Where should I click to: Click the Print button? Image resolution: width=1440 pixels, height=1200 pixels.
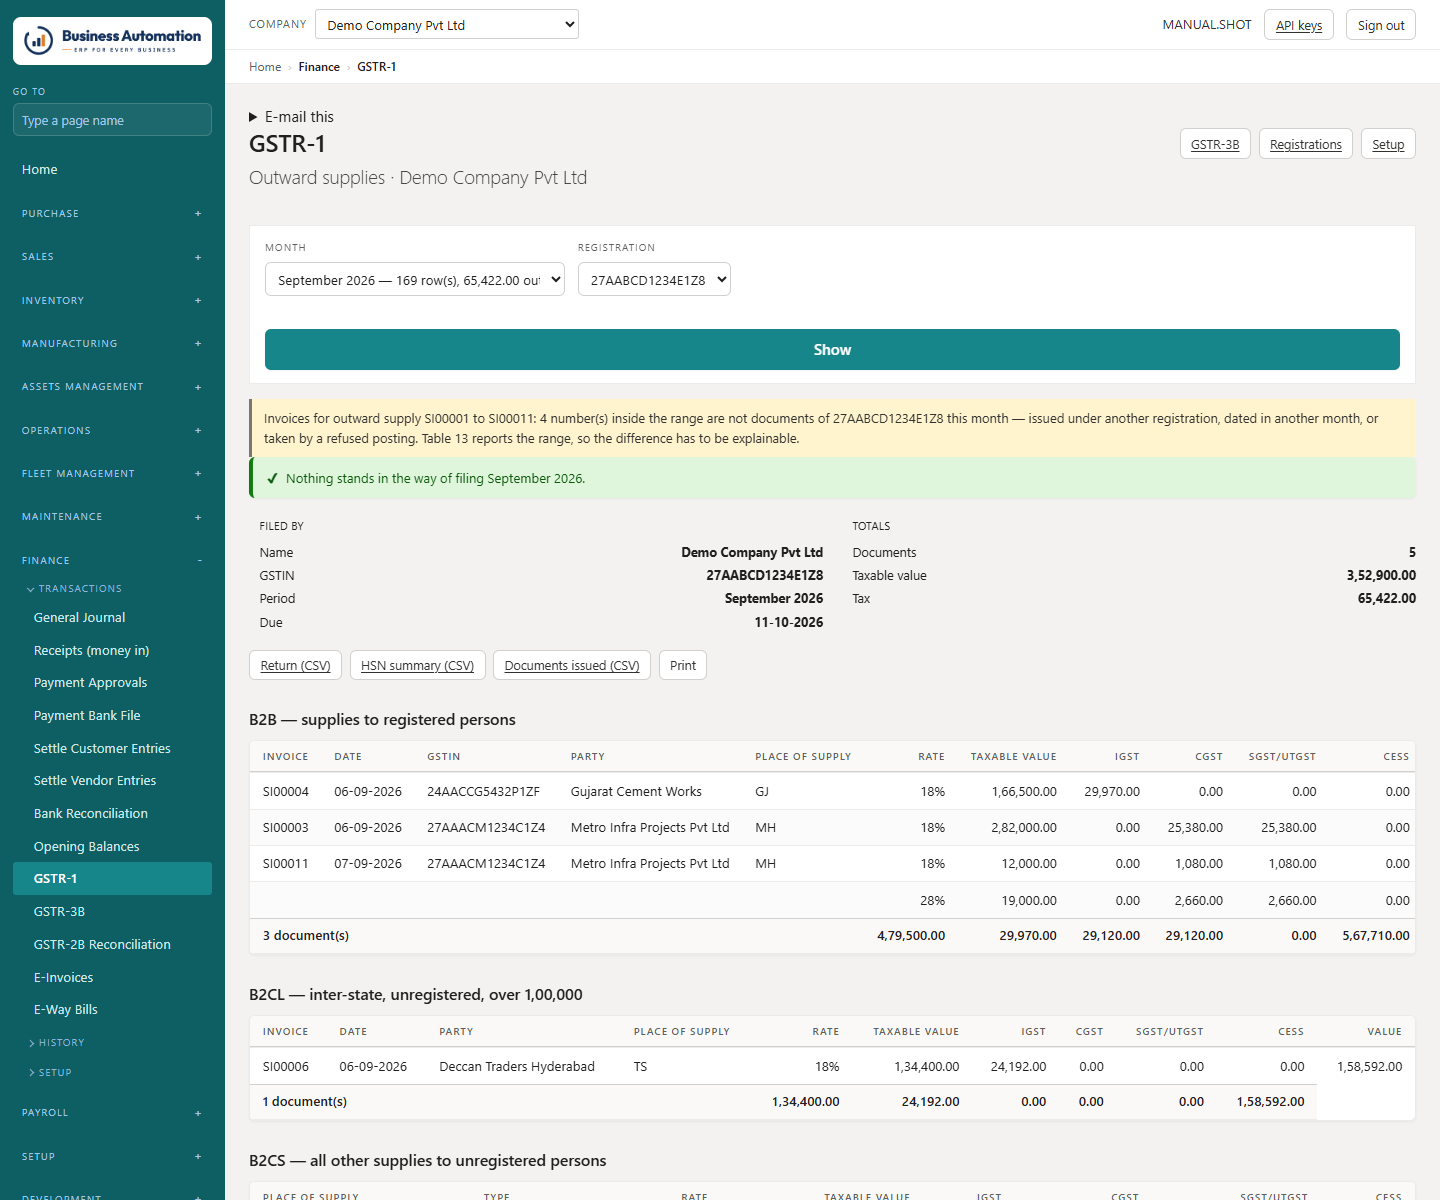[x=683, y=666]
